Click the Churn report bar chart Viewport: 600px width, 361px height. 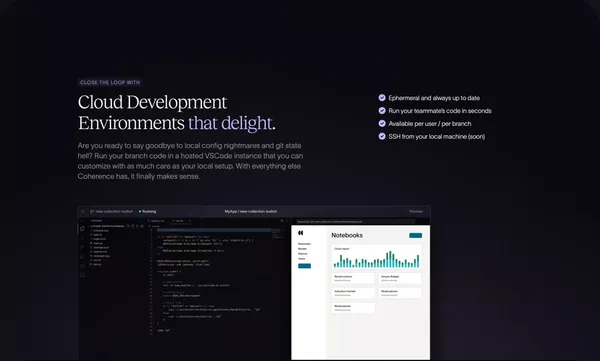click(x=377, y=257)
